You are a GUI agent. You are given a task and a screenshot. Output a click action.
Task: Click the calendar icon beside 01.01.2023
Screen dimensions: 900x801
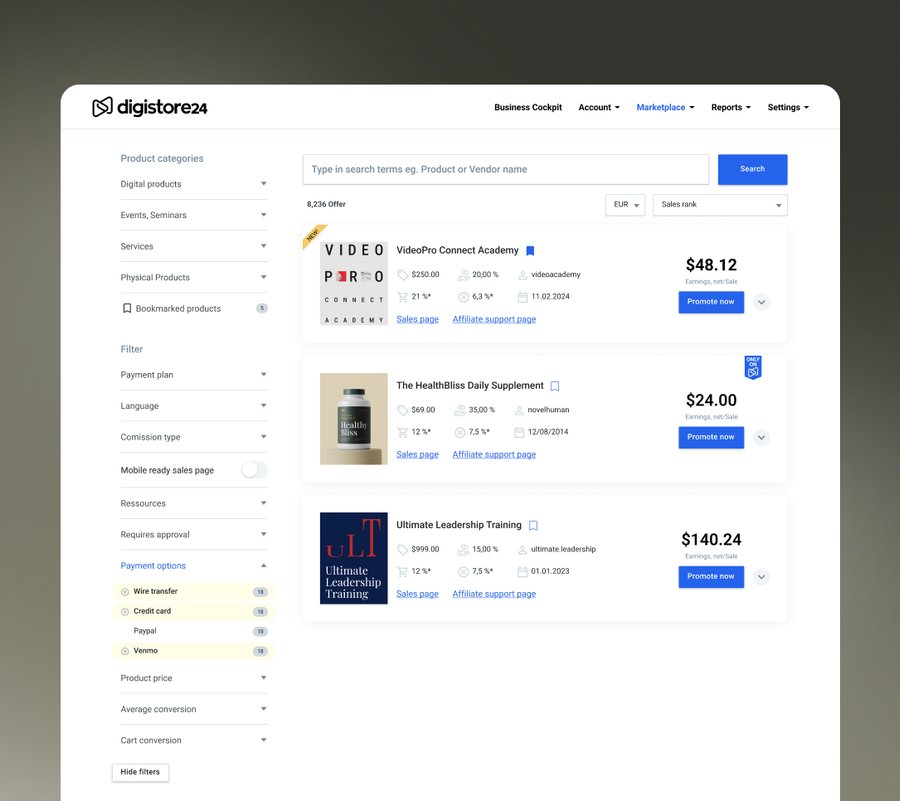coord(522,571)
